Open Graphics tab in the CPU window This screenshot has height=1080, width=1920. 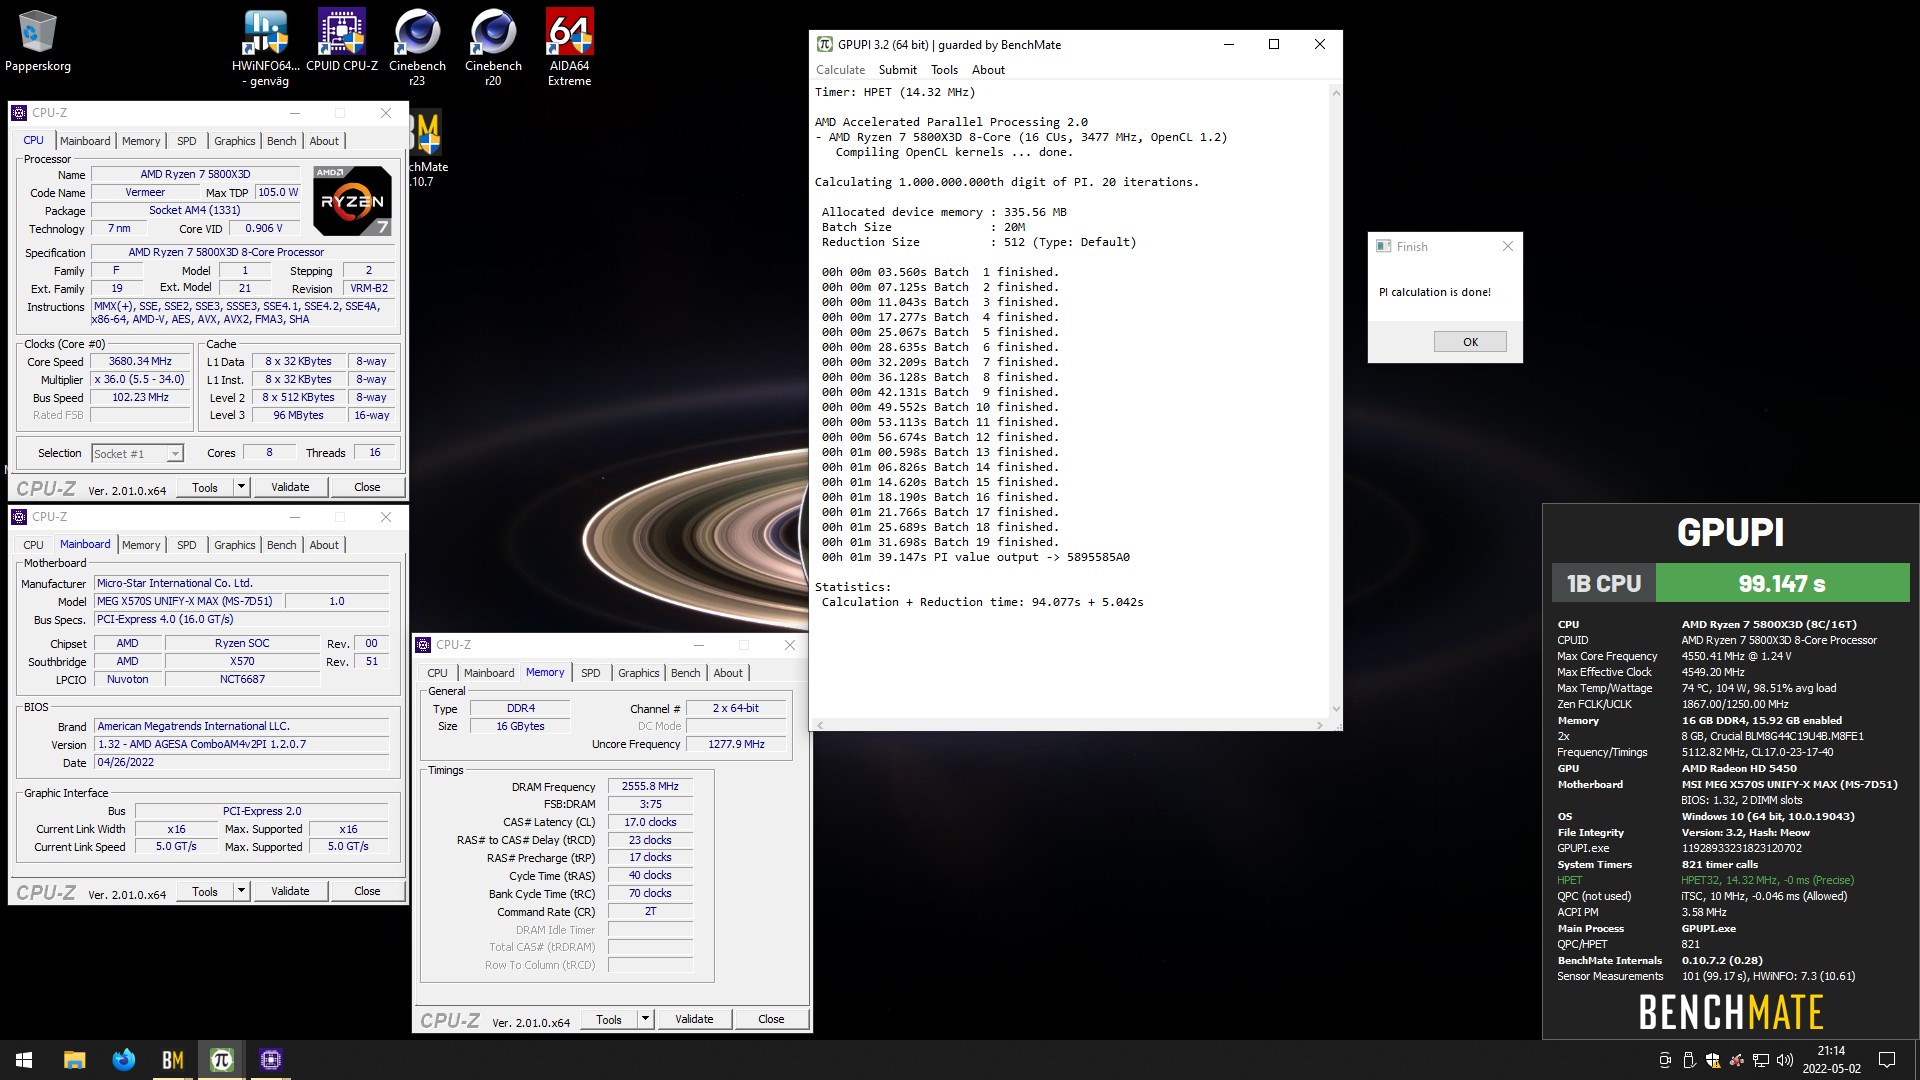[x=235, y=141]
